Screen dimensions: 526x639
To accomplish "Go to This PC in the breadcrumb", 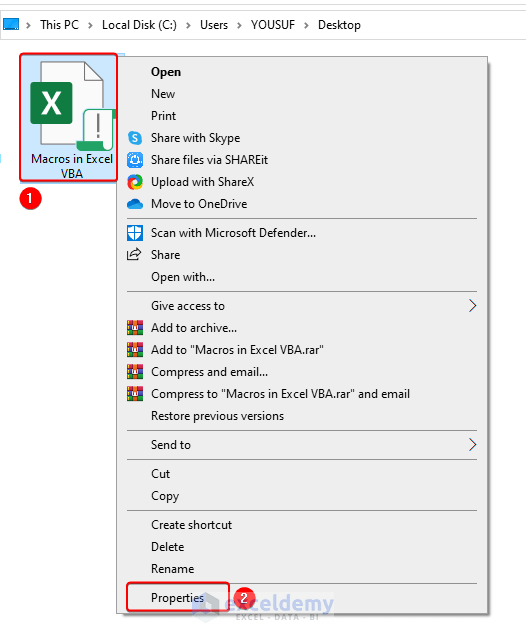I will [59, 25].
